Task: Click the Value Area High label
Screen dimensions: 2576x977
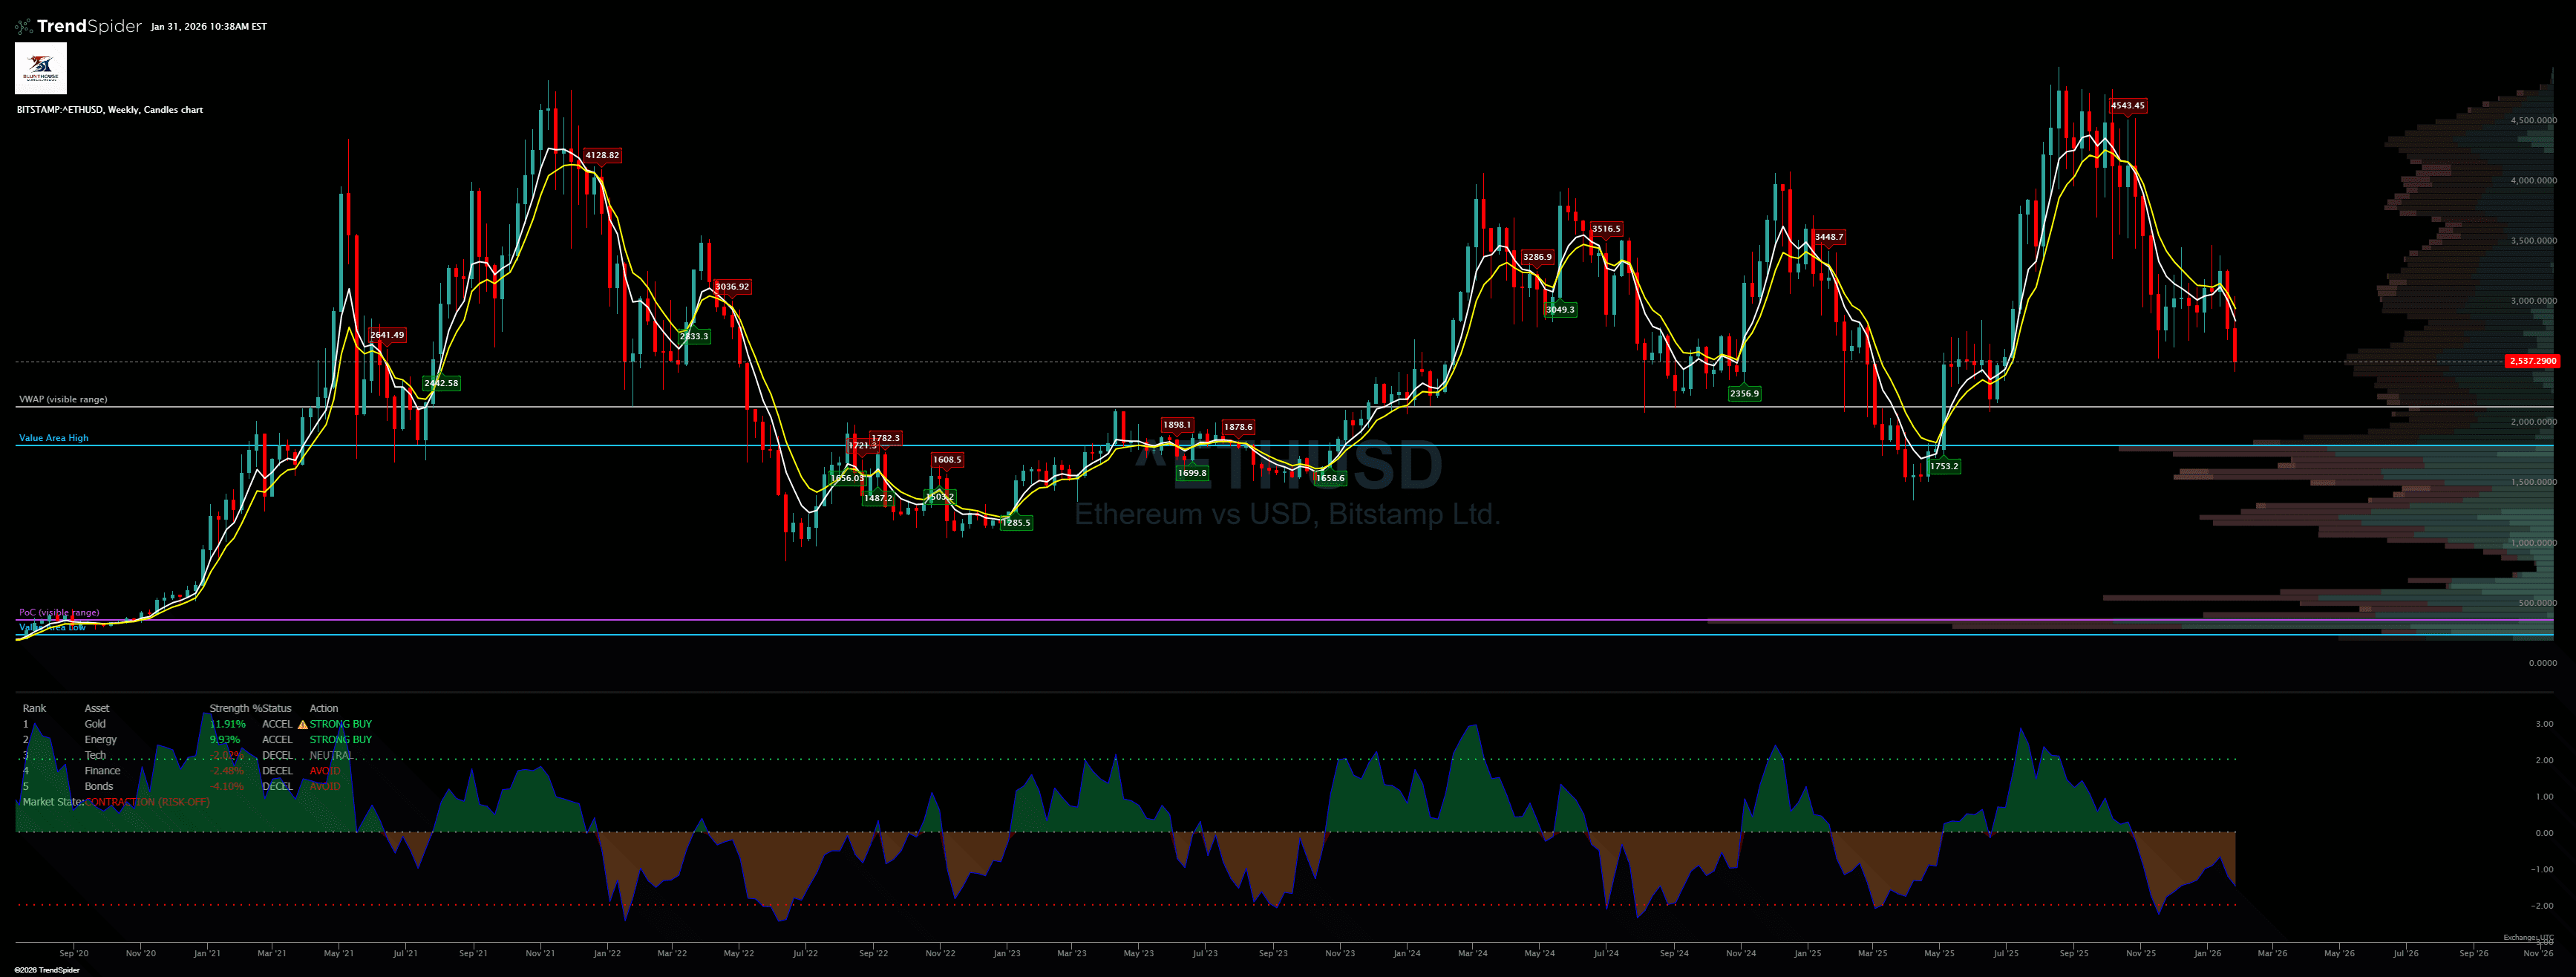Action: point(54,438)
